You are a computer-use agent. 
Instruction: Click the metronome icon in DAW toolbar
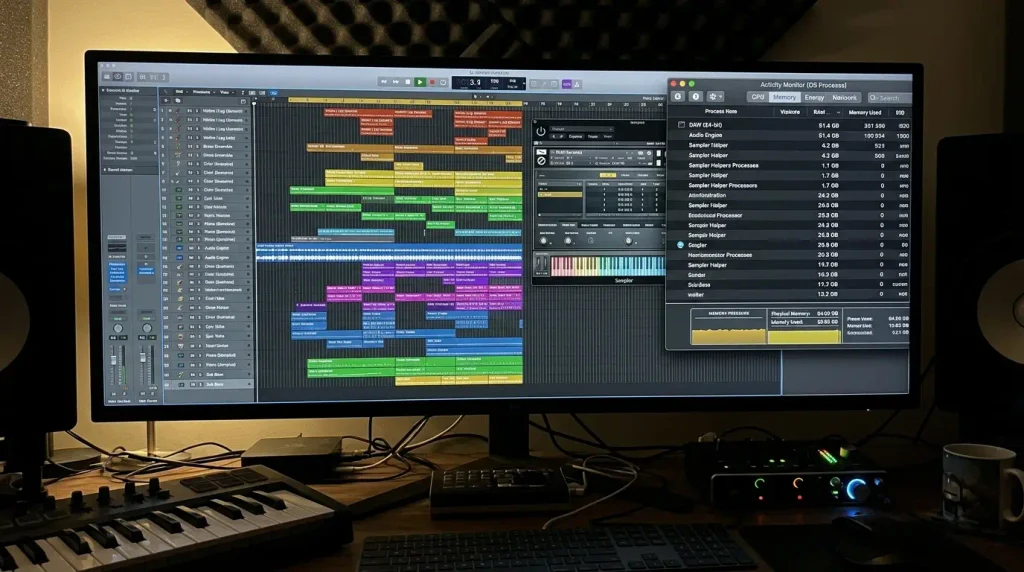(x=577, y=84)
